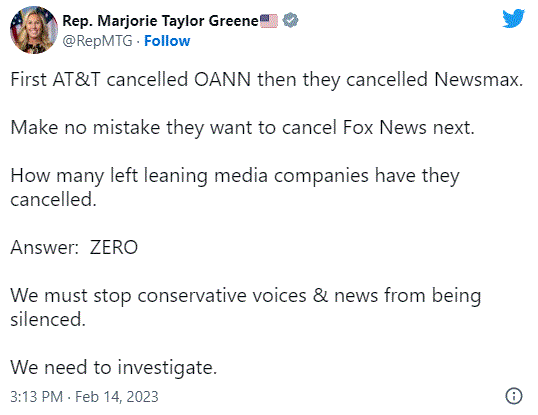Click the 3:13 PM timestamp
The image size is (538, 415).
pyautogui.click(x=37, y=397)
